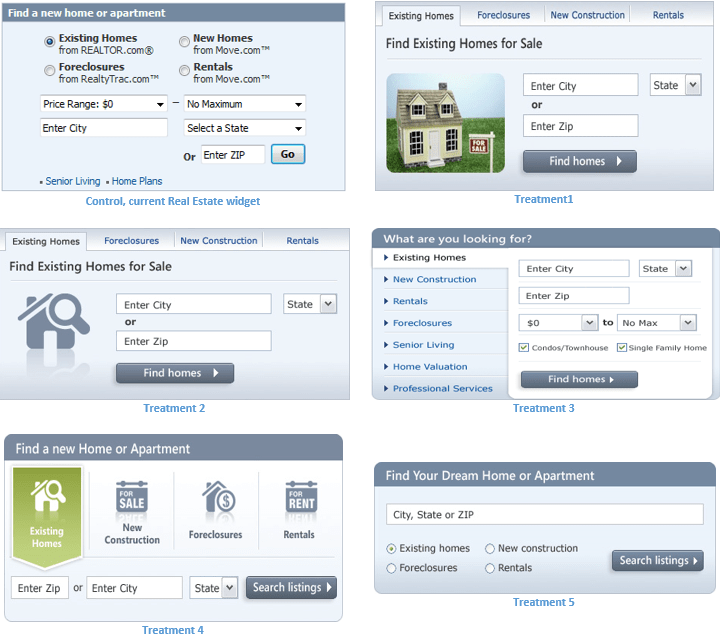Image resolution: width=720 pixels, height=638 pixels.
Task: Switch to the New Construction tab in Treatment 1
Action: click(587, 15)
